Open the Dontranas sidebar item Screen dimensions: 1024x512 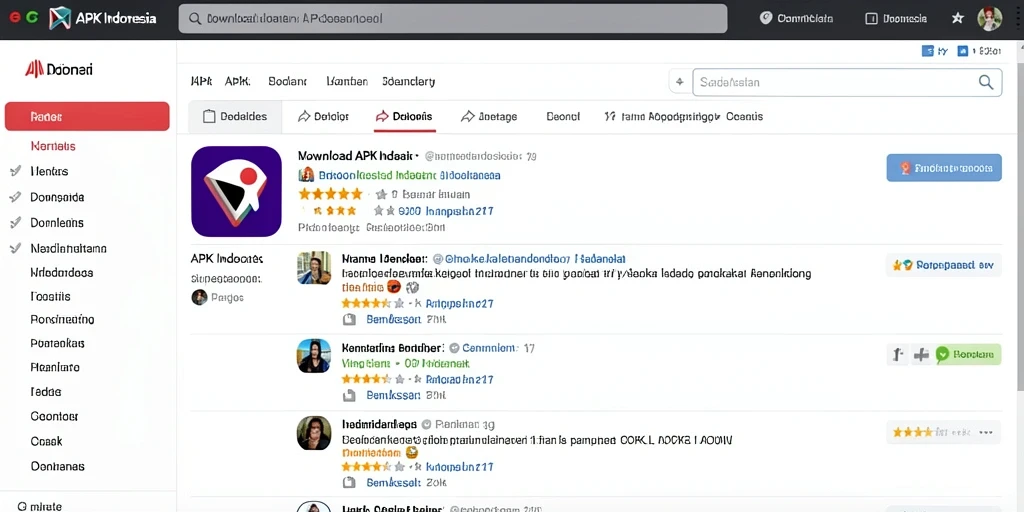[57, 466]
